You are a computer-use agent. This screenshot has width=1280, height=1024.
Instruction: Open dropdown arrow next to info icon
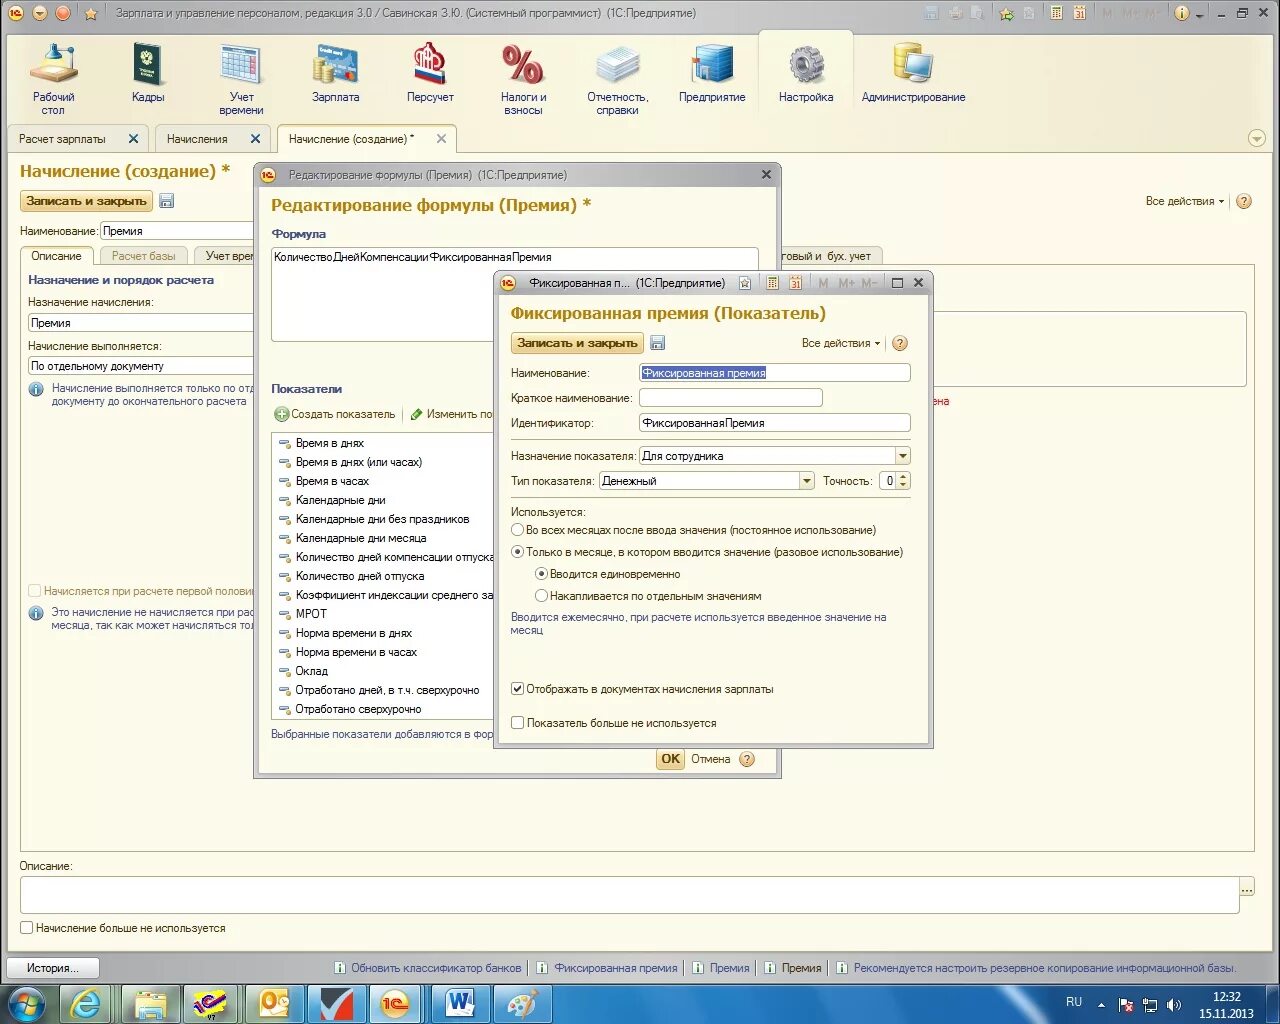(x=1200, y=14)
